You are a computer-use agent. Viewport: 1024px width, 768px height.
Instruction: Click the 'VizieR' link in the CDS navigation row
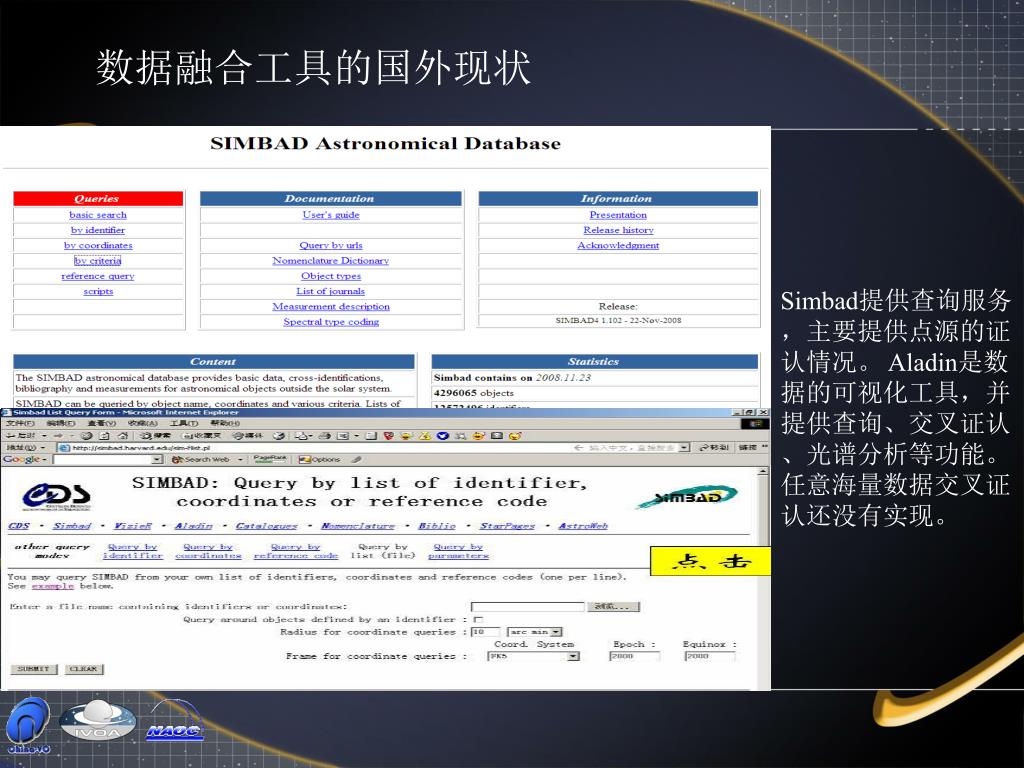(133, 526)
